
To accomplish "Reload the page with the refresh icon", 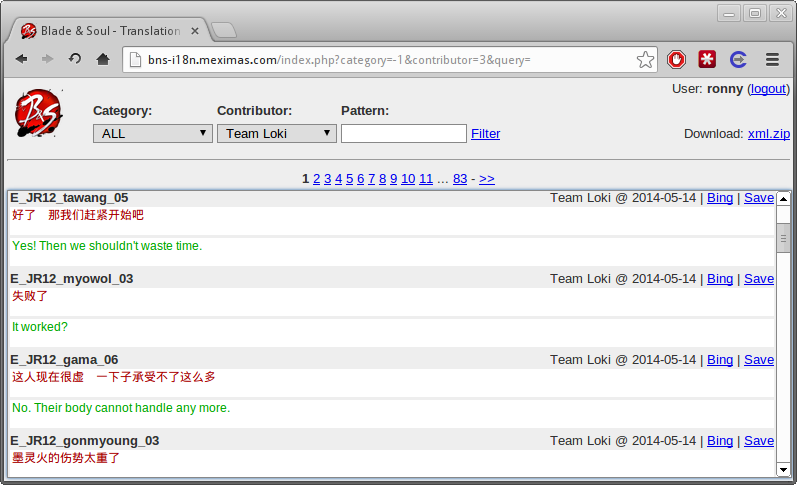I will (75, 59).
